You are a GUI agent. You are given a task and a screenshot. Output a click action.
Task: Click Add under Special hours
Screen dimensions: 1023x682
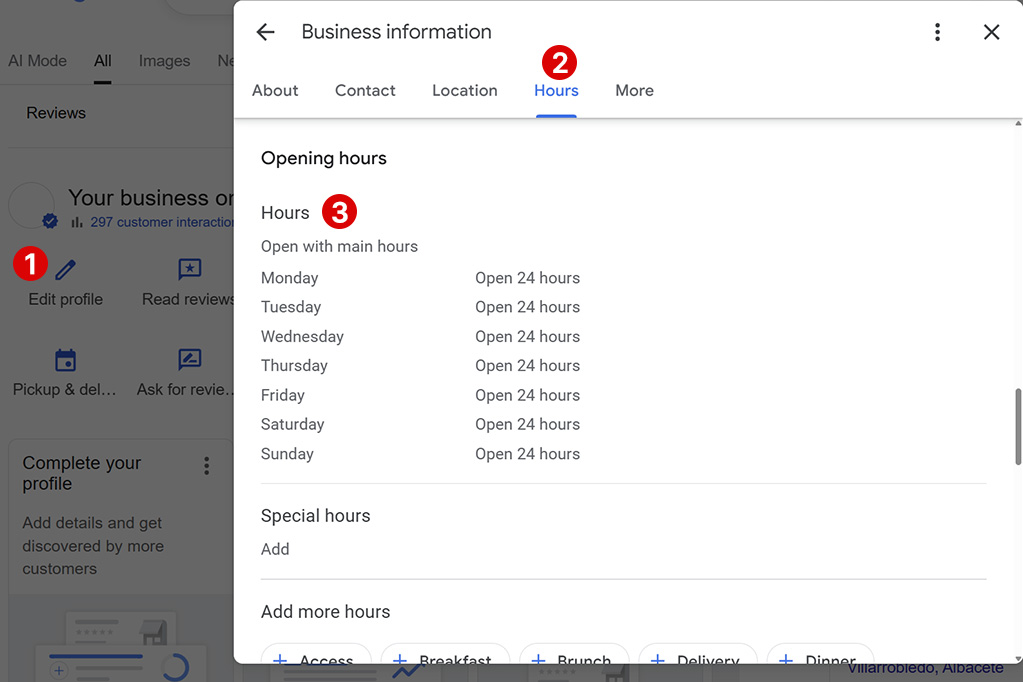275,549
